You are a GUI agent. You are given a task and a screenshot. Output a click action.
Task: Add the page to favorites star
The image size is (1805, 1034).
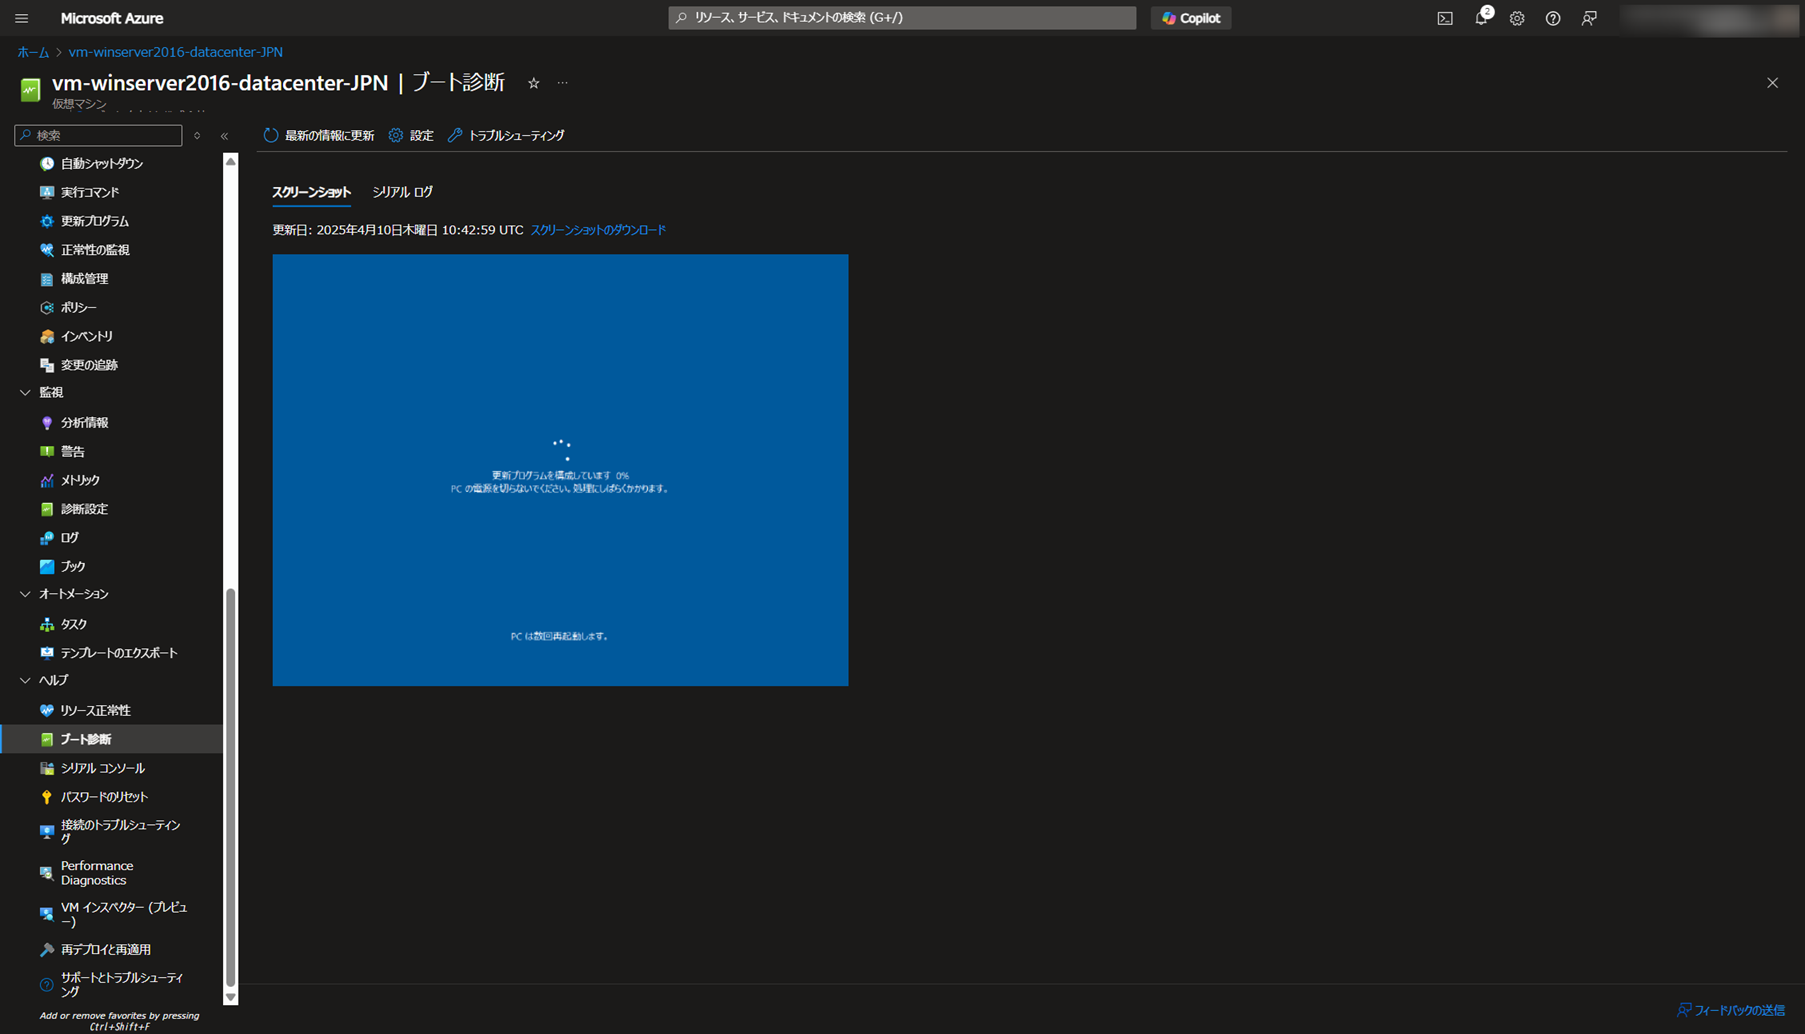534,83
